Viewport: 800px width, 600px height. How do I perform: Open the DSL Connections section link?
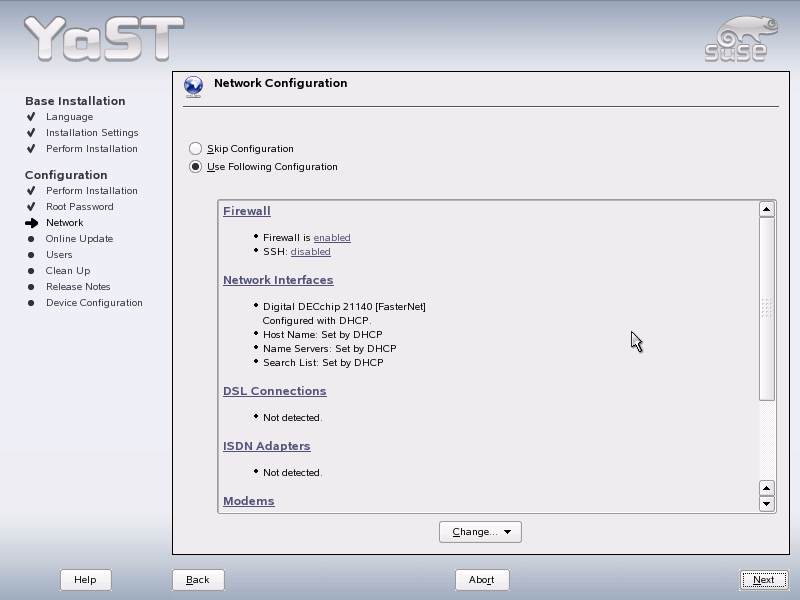point(274,391)
